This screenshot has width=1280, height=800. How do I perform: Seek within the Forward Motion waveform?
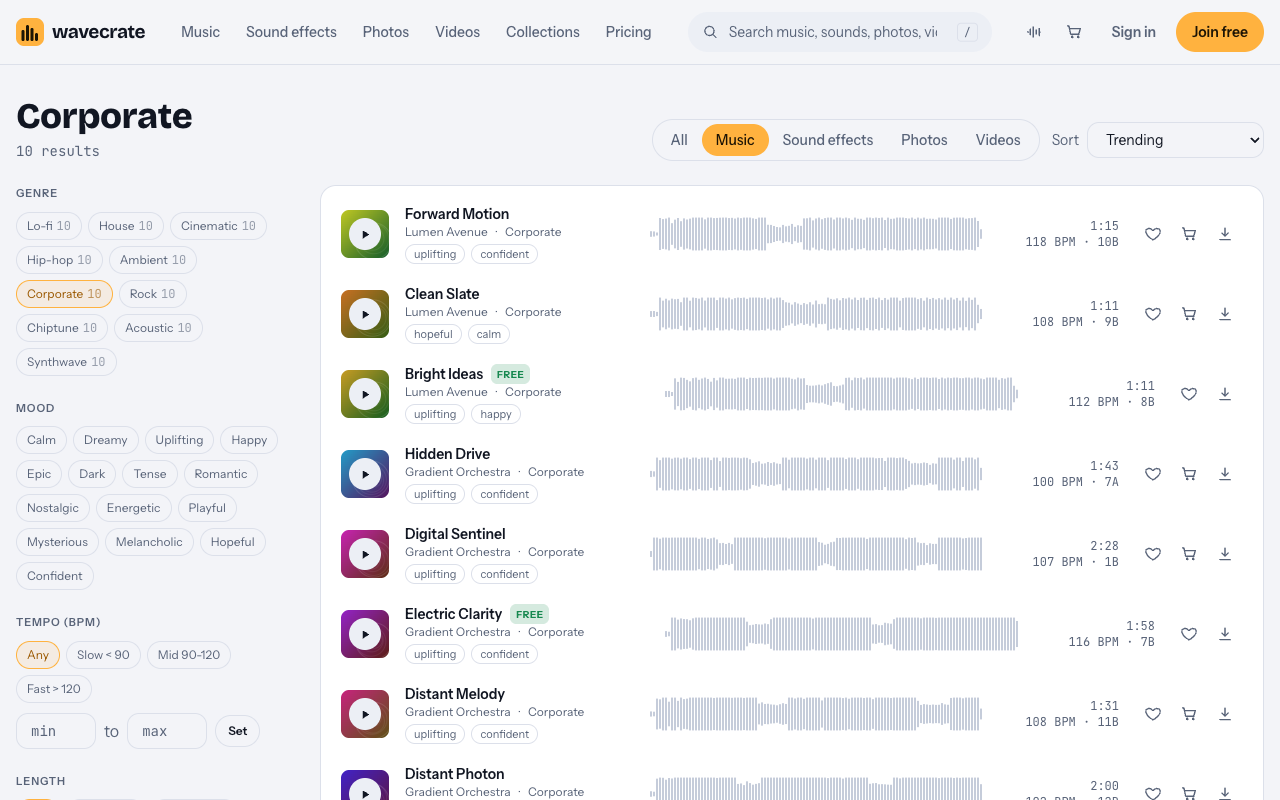click(x=816, y=234)
